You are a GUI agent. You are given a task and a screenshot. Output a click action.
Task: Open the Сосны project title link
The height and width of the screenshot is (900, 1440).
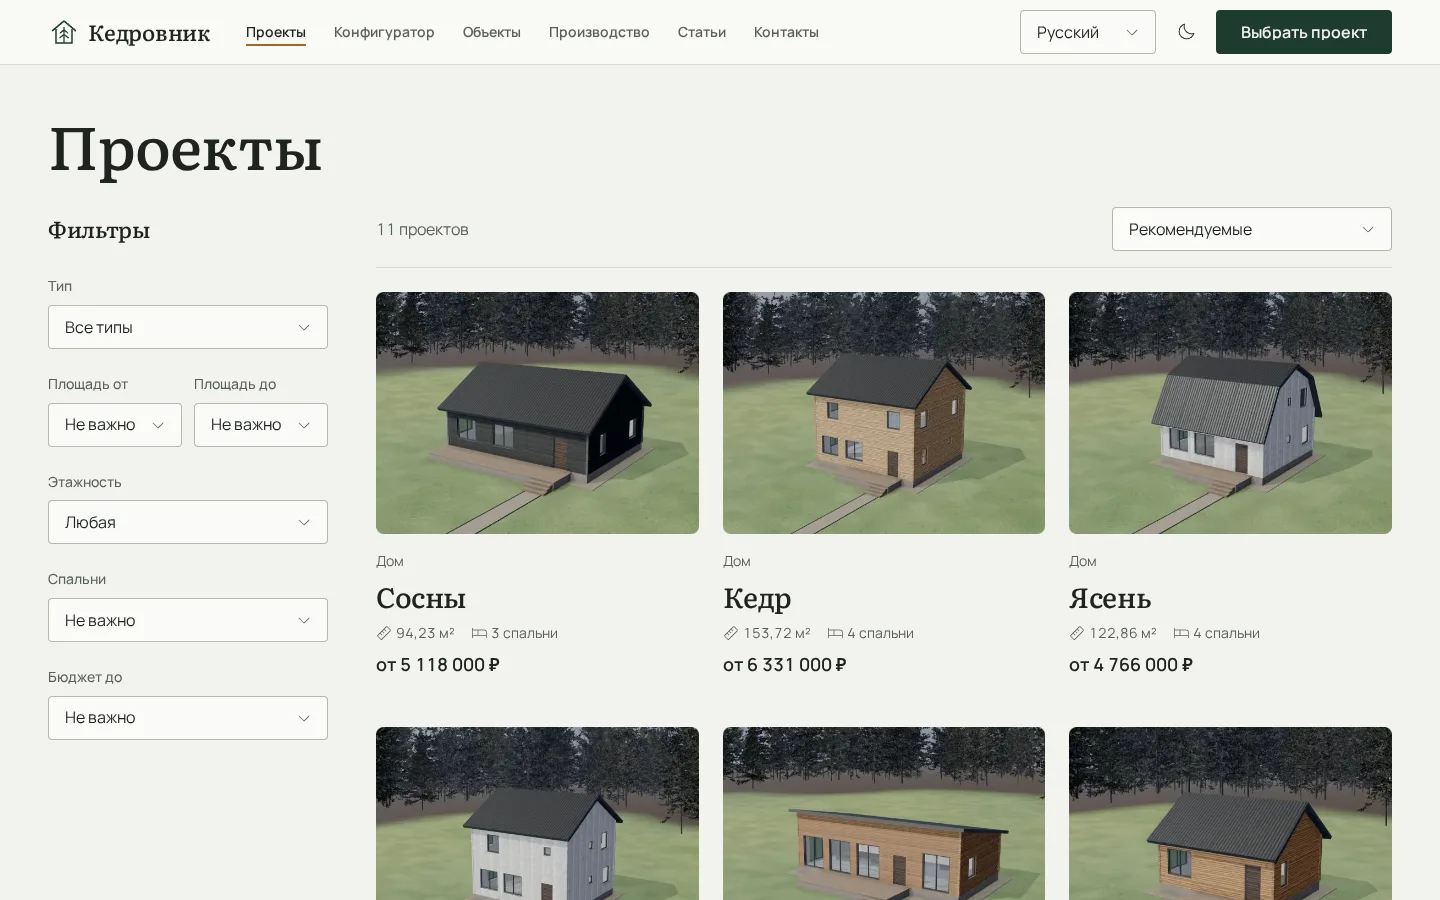(421, 598)
